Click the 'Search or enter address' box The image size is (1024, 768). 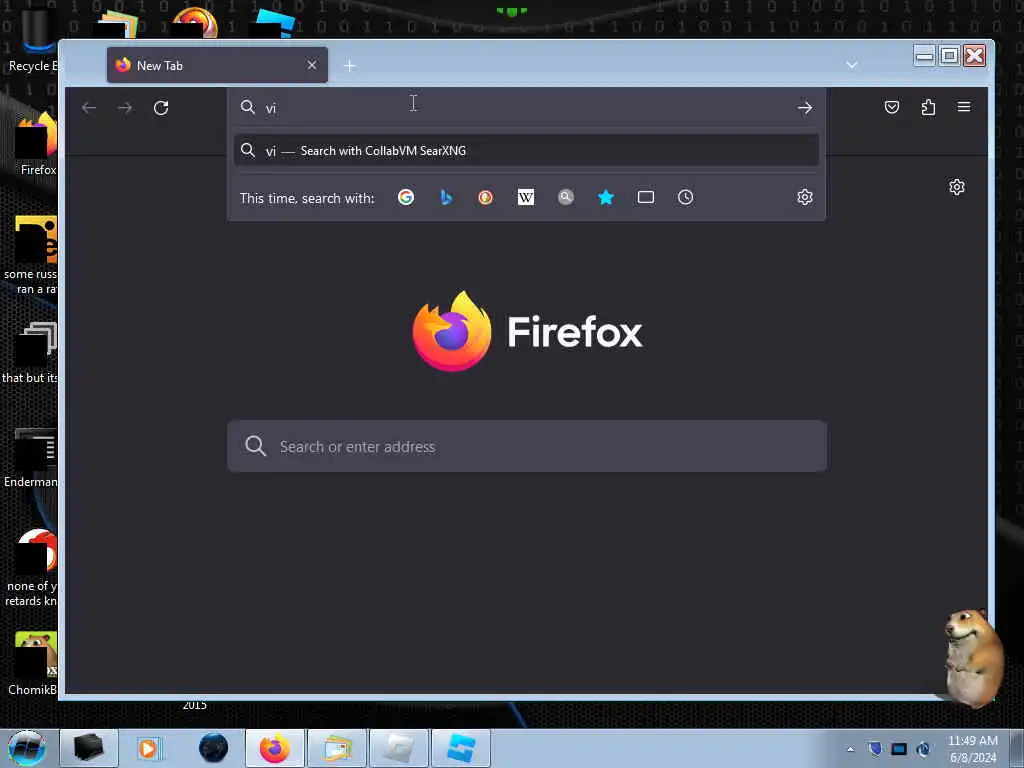(527, 446)
